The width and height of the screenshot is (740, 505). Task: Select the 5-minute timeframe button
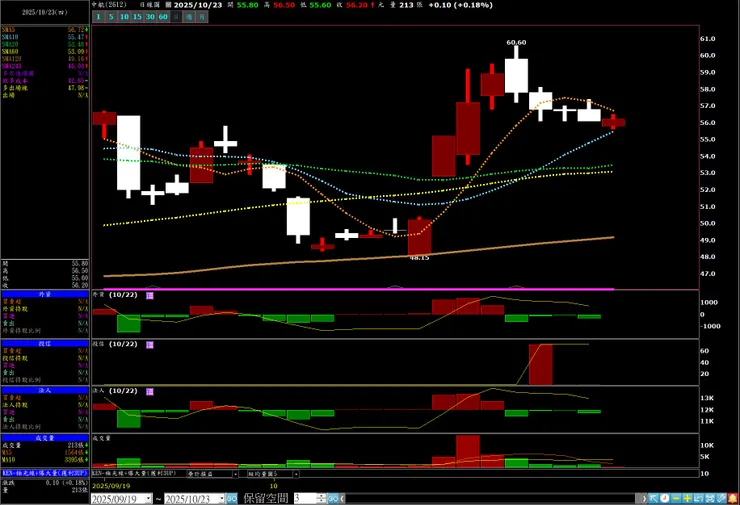click(111, 17)
